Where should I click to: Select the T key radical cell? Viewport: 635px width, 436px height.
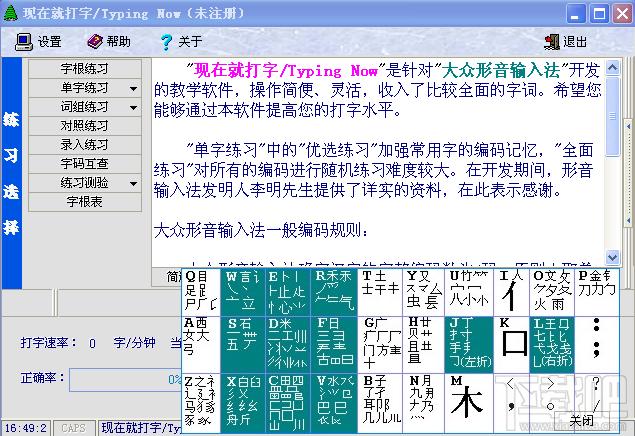[380, 292]
